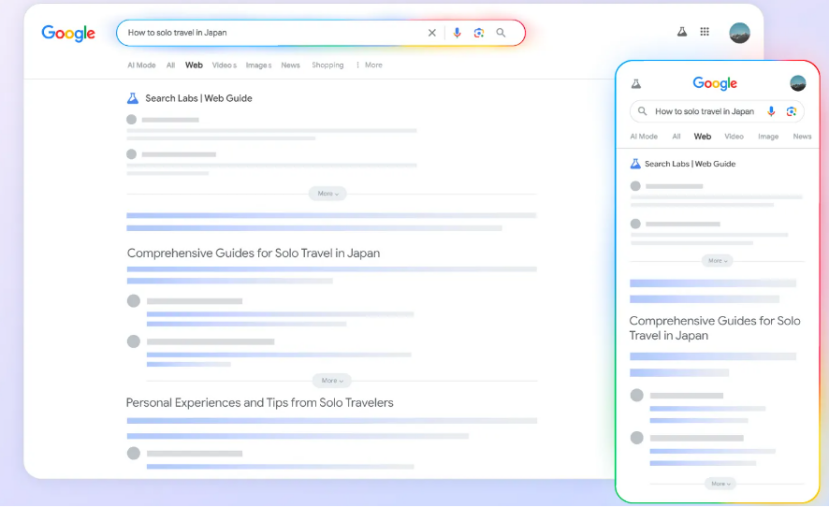Open the Images tab on desktop
The width and height of the screenshot is (830, 508).
click(x=258, y=65)
